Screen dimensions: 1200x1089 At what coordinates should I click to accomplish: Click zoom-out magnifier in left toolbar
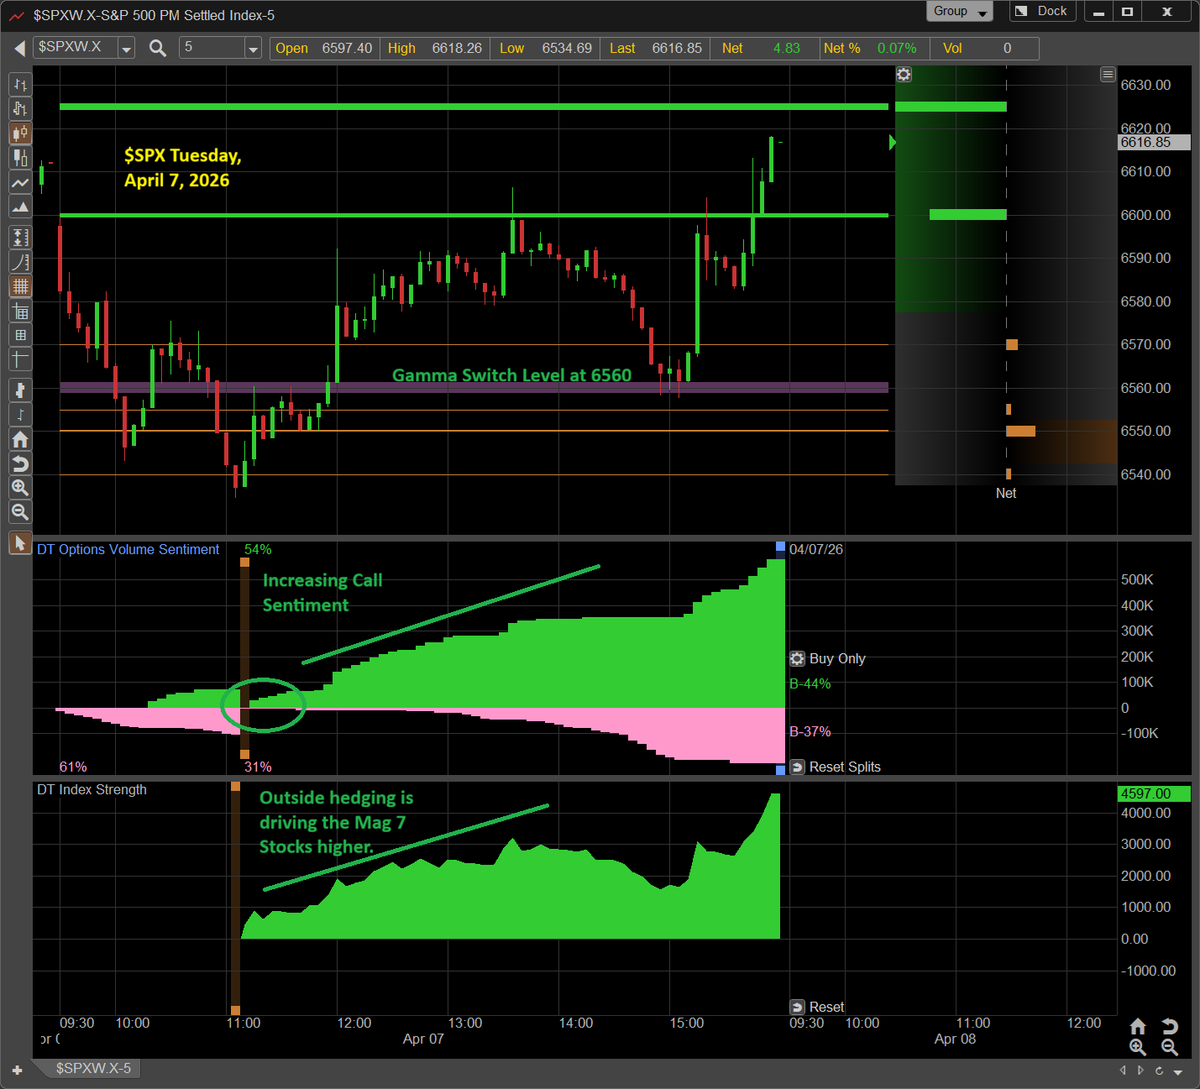click(x=20, y=512)
